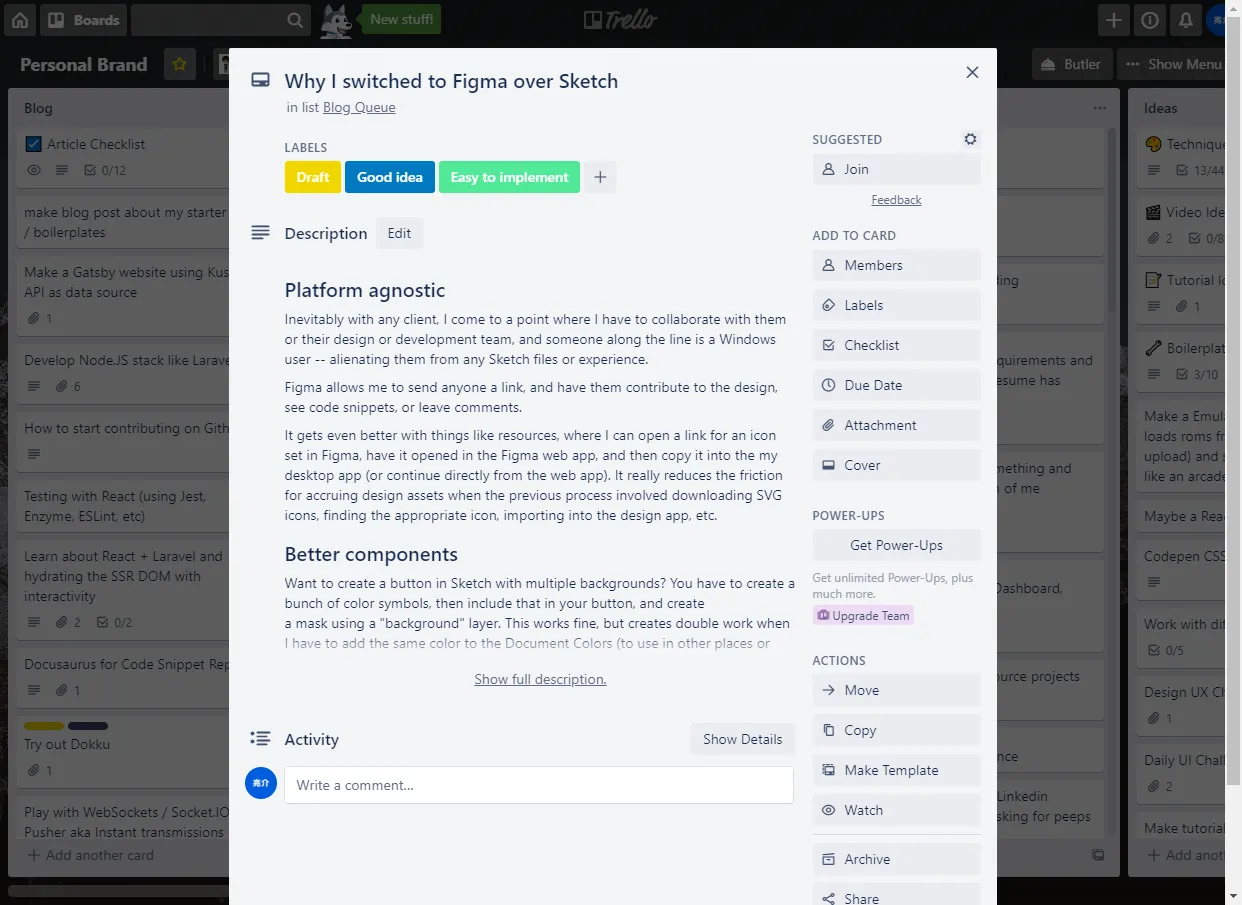Screen dimensions: 1242x905
Task: Open the Blog Queue list link
Action: (x=359, y=107)
